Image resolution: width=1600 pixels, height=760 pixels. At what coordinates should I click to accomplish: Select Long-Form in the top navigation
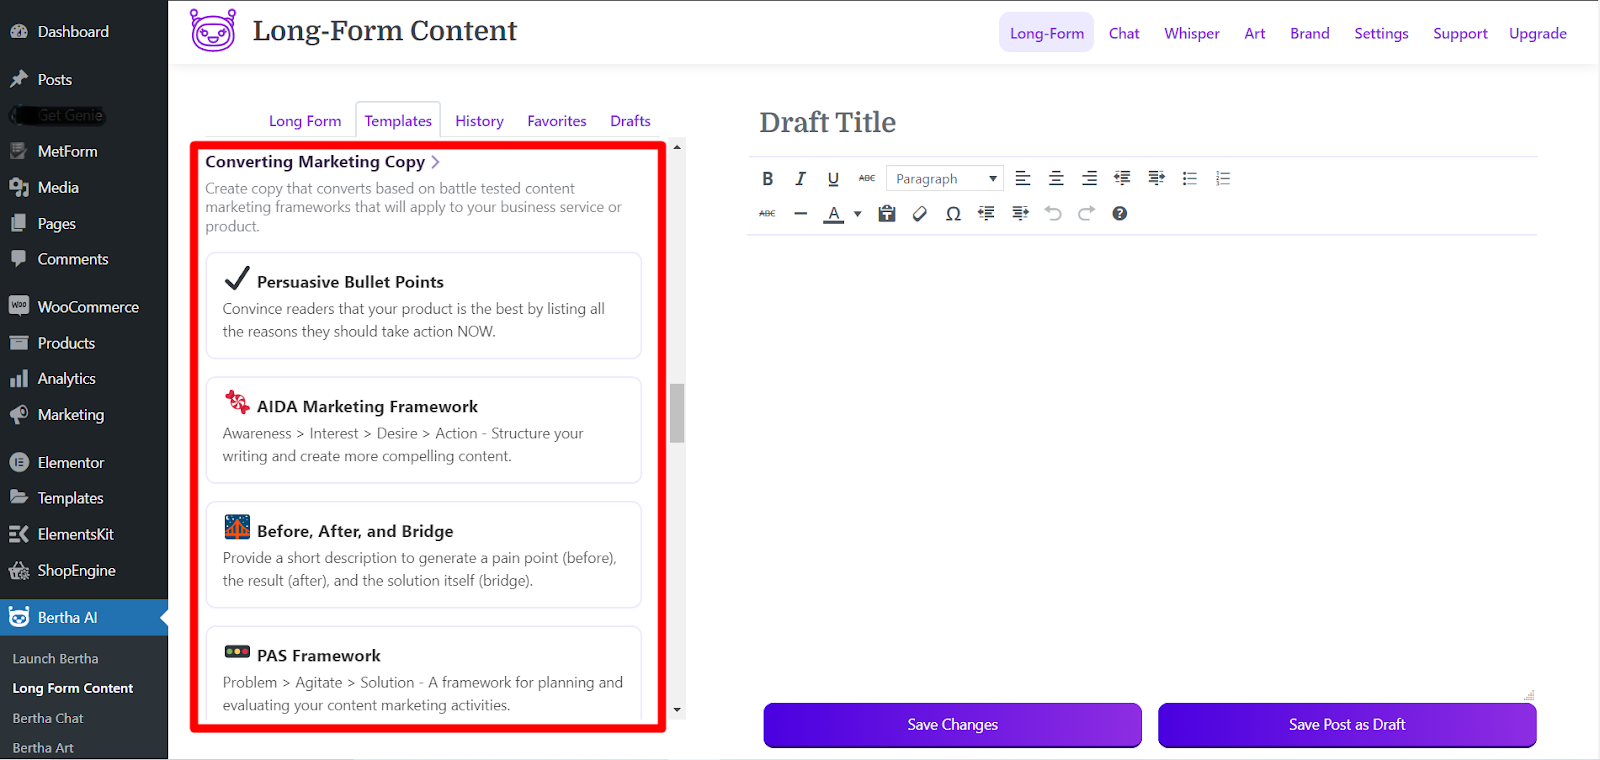click(1046, 33)
